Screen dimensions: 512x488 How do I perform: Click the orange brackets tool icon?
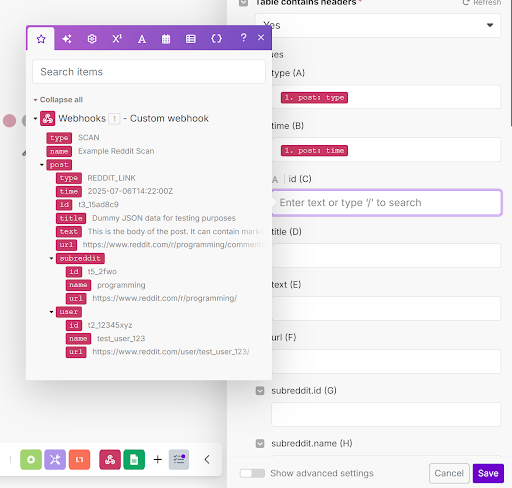[x=79, y=460]
